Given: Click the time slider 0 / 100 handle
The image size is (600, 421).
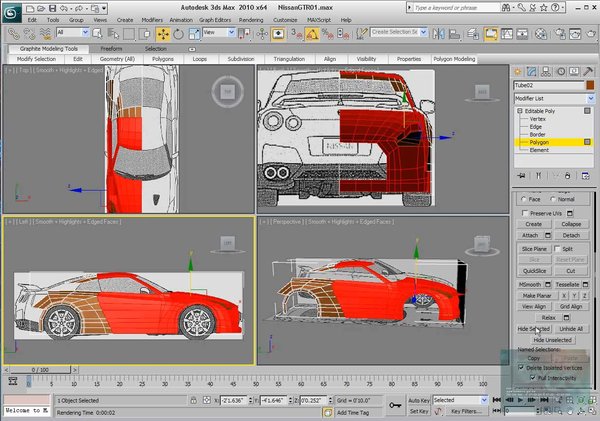Looking at the screenshot, I should pos(40,370).
